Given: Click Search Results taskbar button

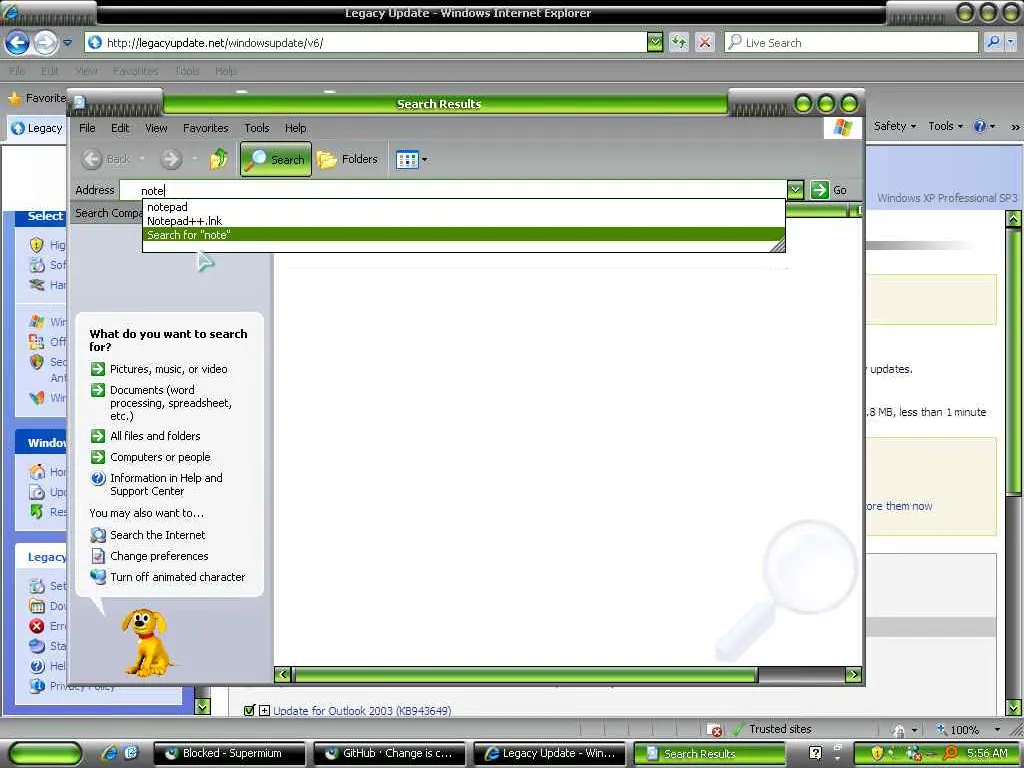Looking at the screenshot, I should 709,754.
